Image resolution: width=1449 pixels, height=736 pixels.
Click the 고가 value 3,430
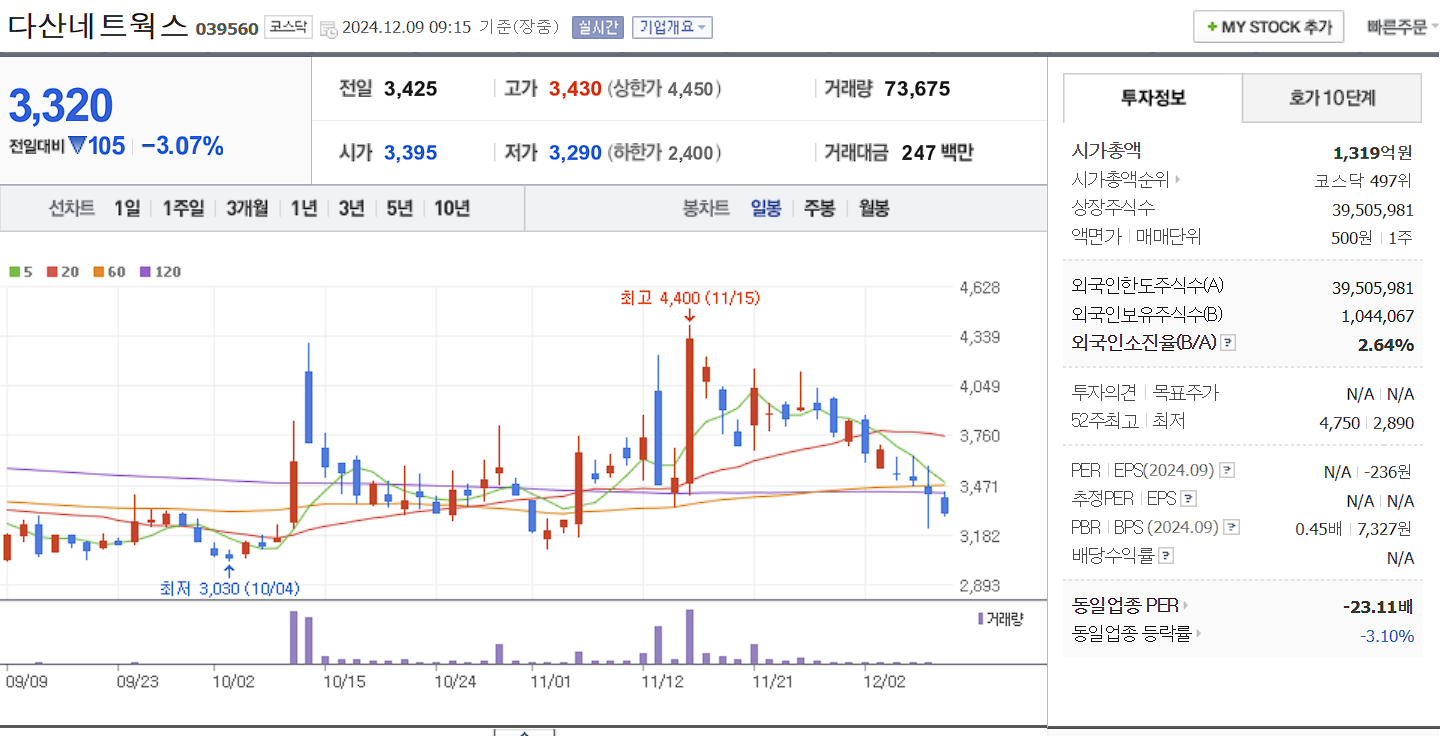(575, 89)
